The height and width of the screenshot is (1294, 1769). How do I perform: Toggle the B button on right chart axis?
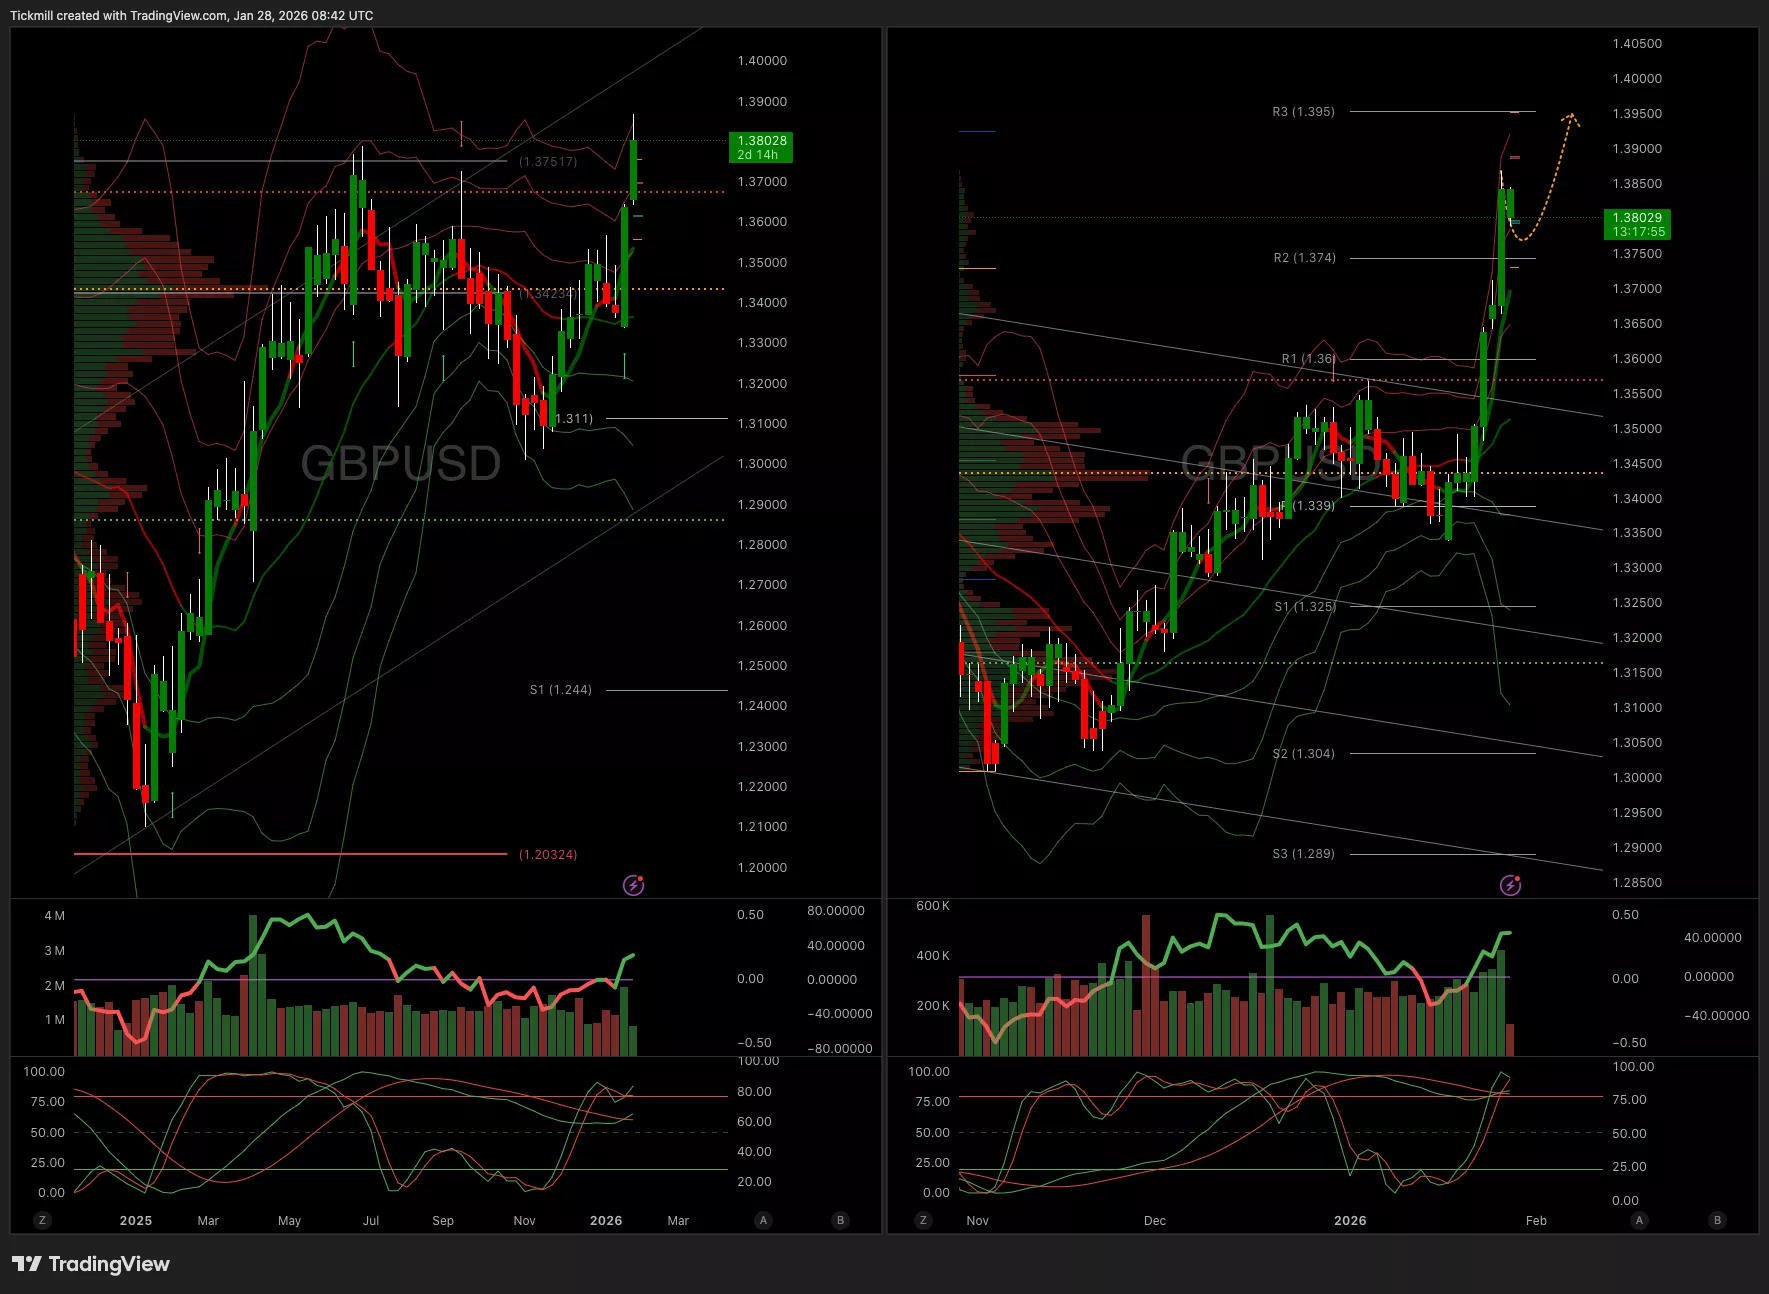(x=1717, y=1220)
